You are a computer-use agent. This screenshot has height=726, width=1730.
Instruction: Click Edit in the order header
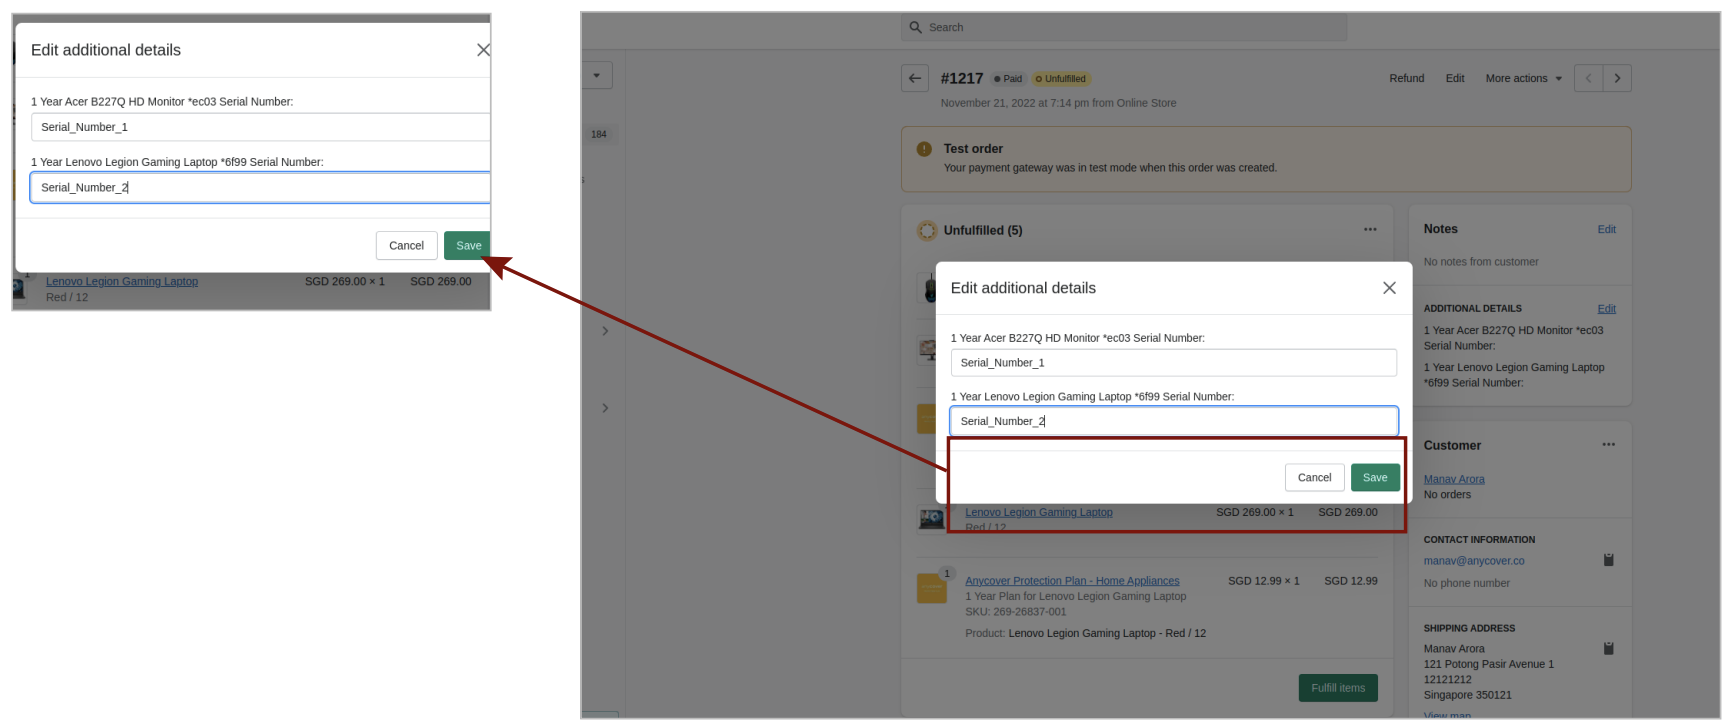click(x=1455, y=78)
